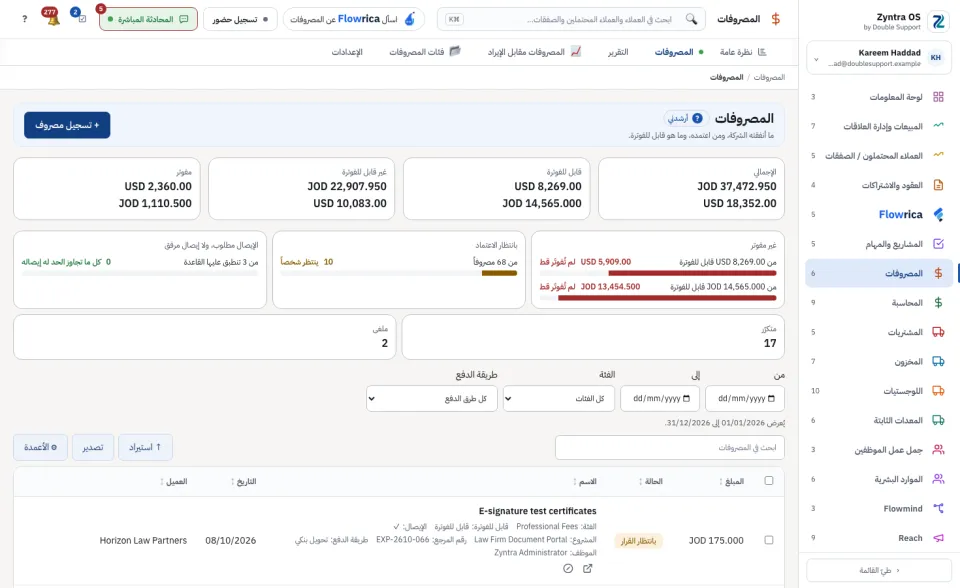Image resolution: width=960 pixels, height=588 pixels.
Task: Click the + تسجيل مصروف button
Action: click(67, 125)
